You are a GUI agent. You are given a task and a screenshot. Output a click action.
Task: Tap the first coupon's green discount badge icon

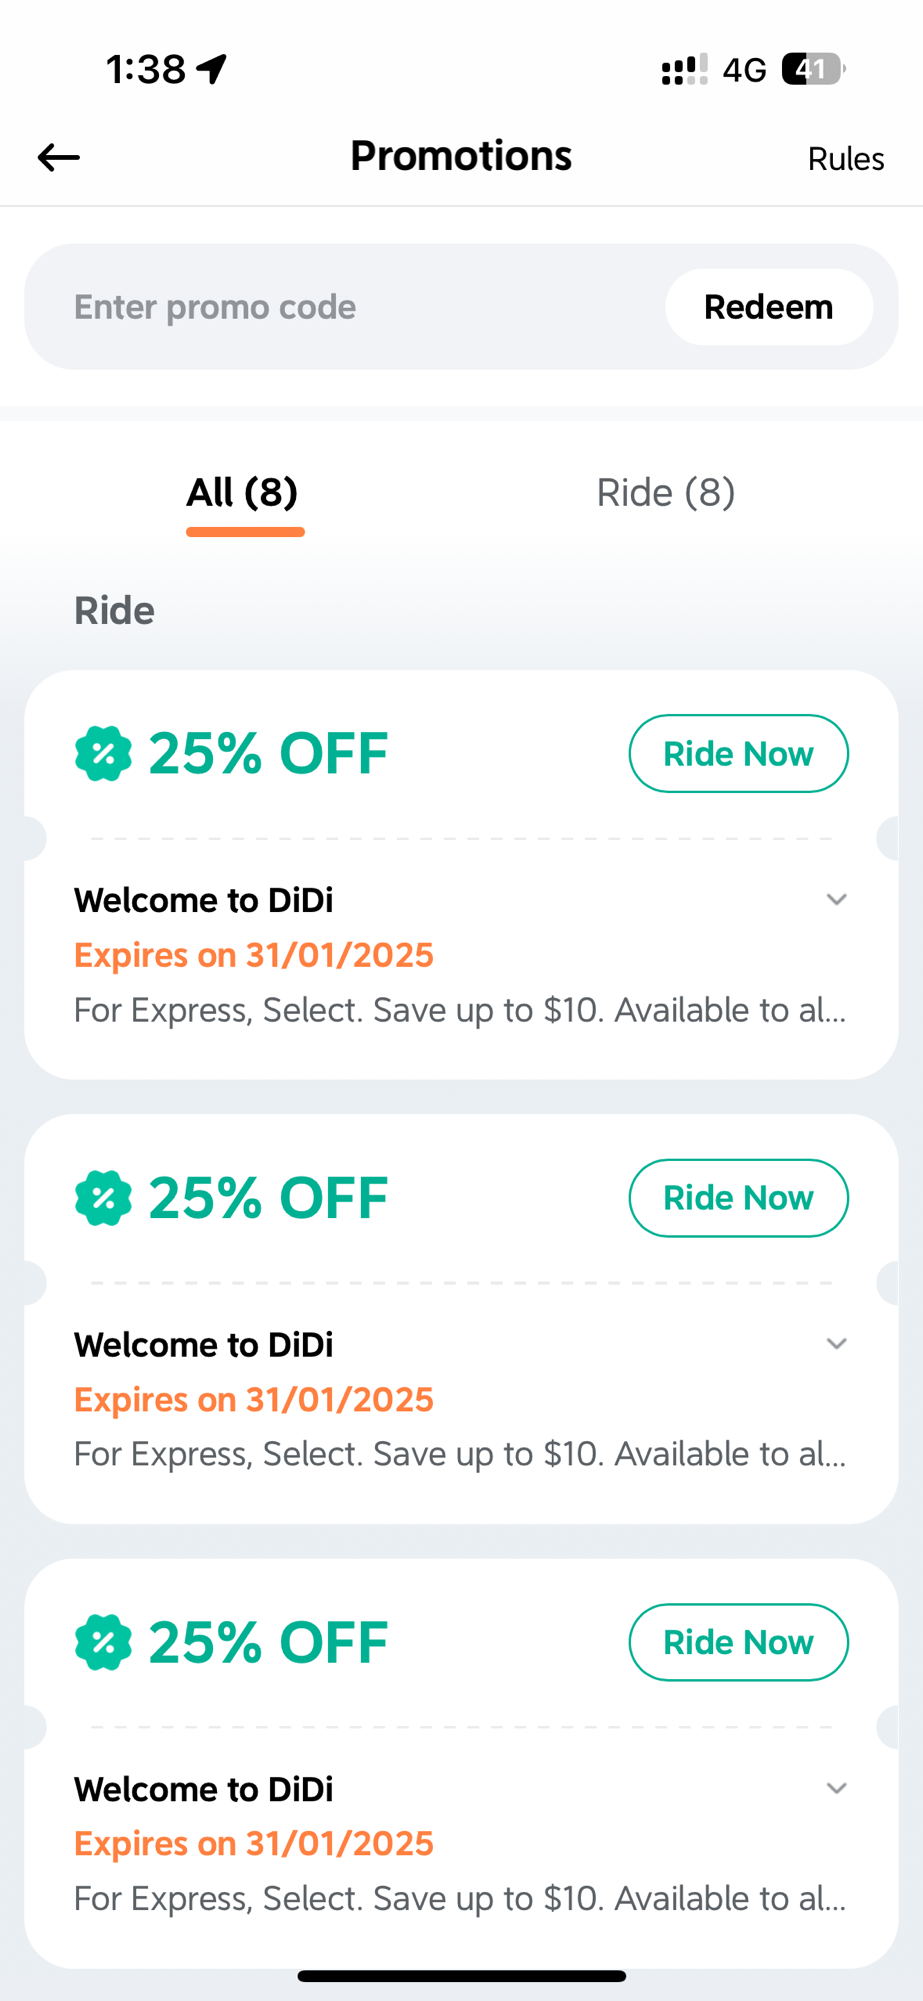(x=103, y=753)
